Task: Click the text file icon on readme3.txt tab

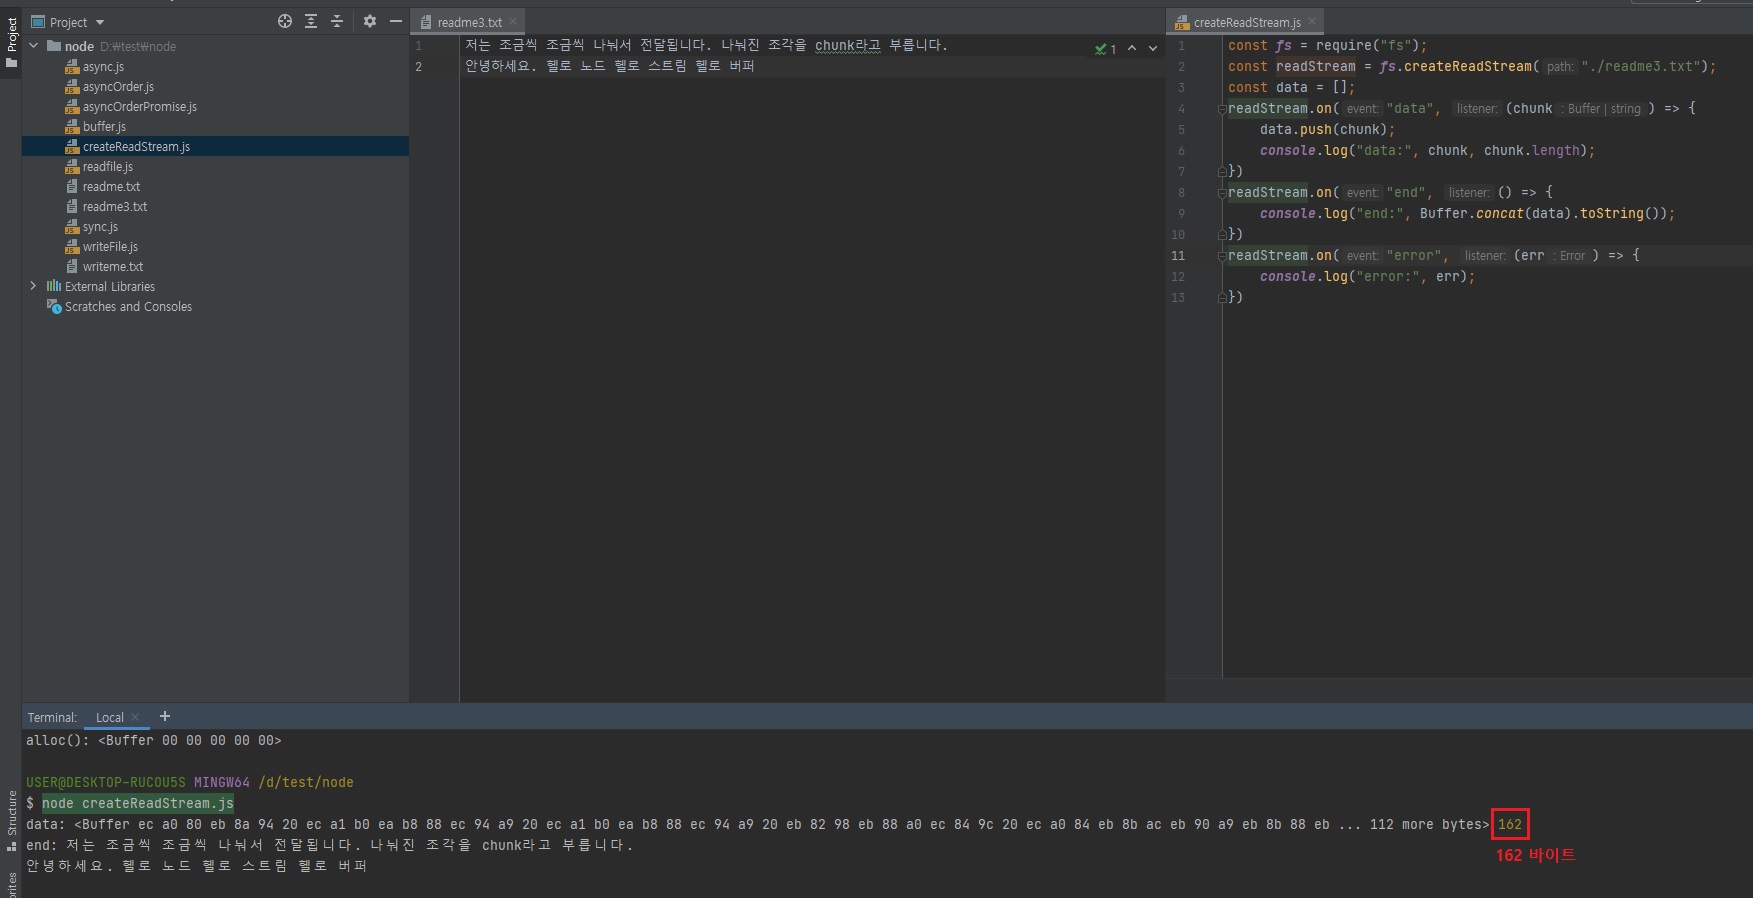Action: pos(426,22)
